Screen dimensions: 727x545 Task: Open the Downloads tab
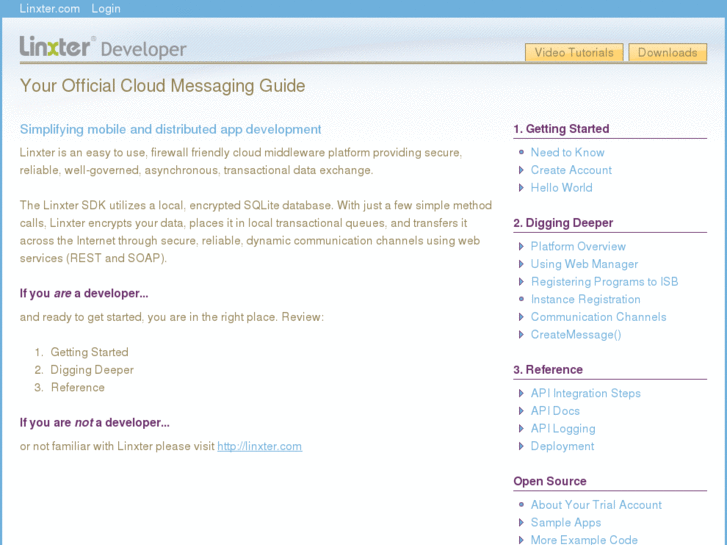668,52
